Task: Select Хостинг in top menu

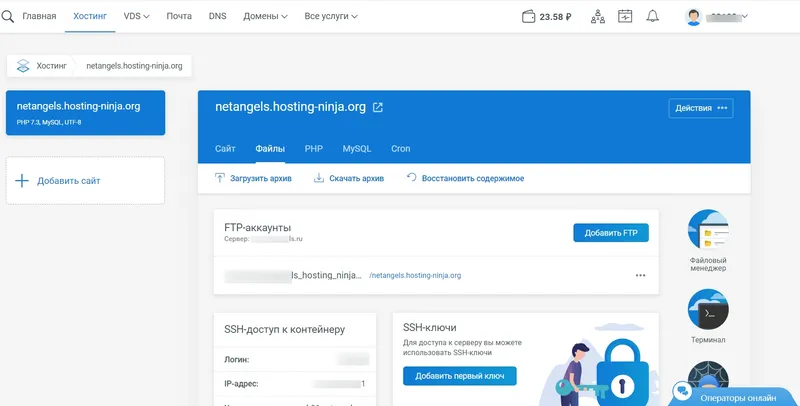Action: click(x=90, y=16)
